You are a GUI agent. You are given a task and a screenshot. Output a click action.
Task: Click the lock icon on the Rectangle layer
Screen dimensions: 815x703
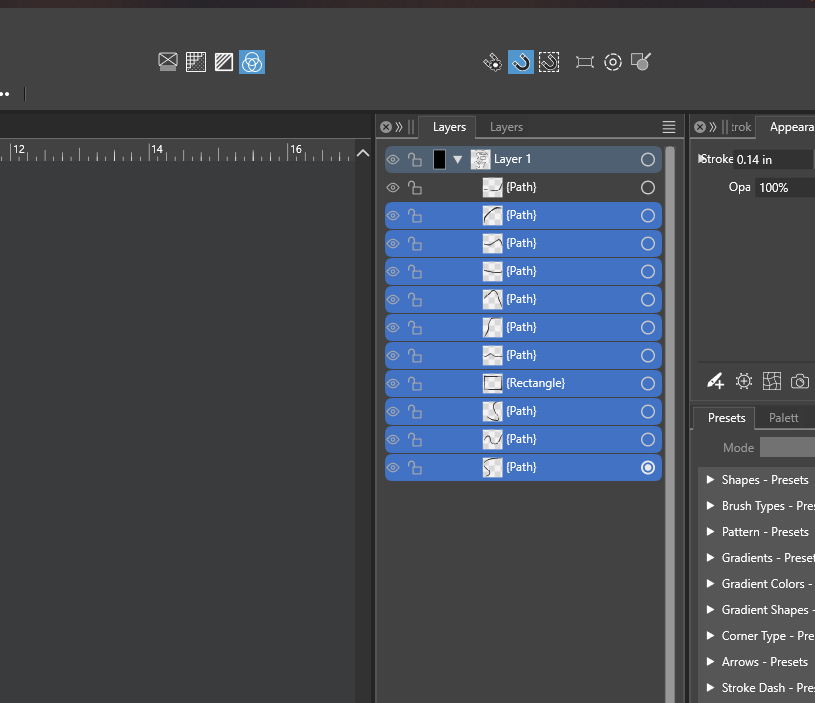pyautogui.click(x=415, y=384)
